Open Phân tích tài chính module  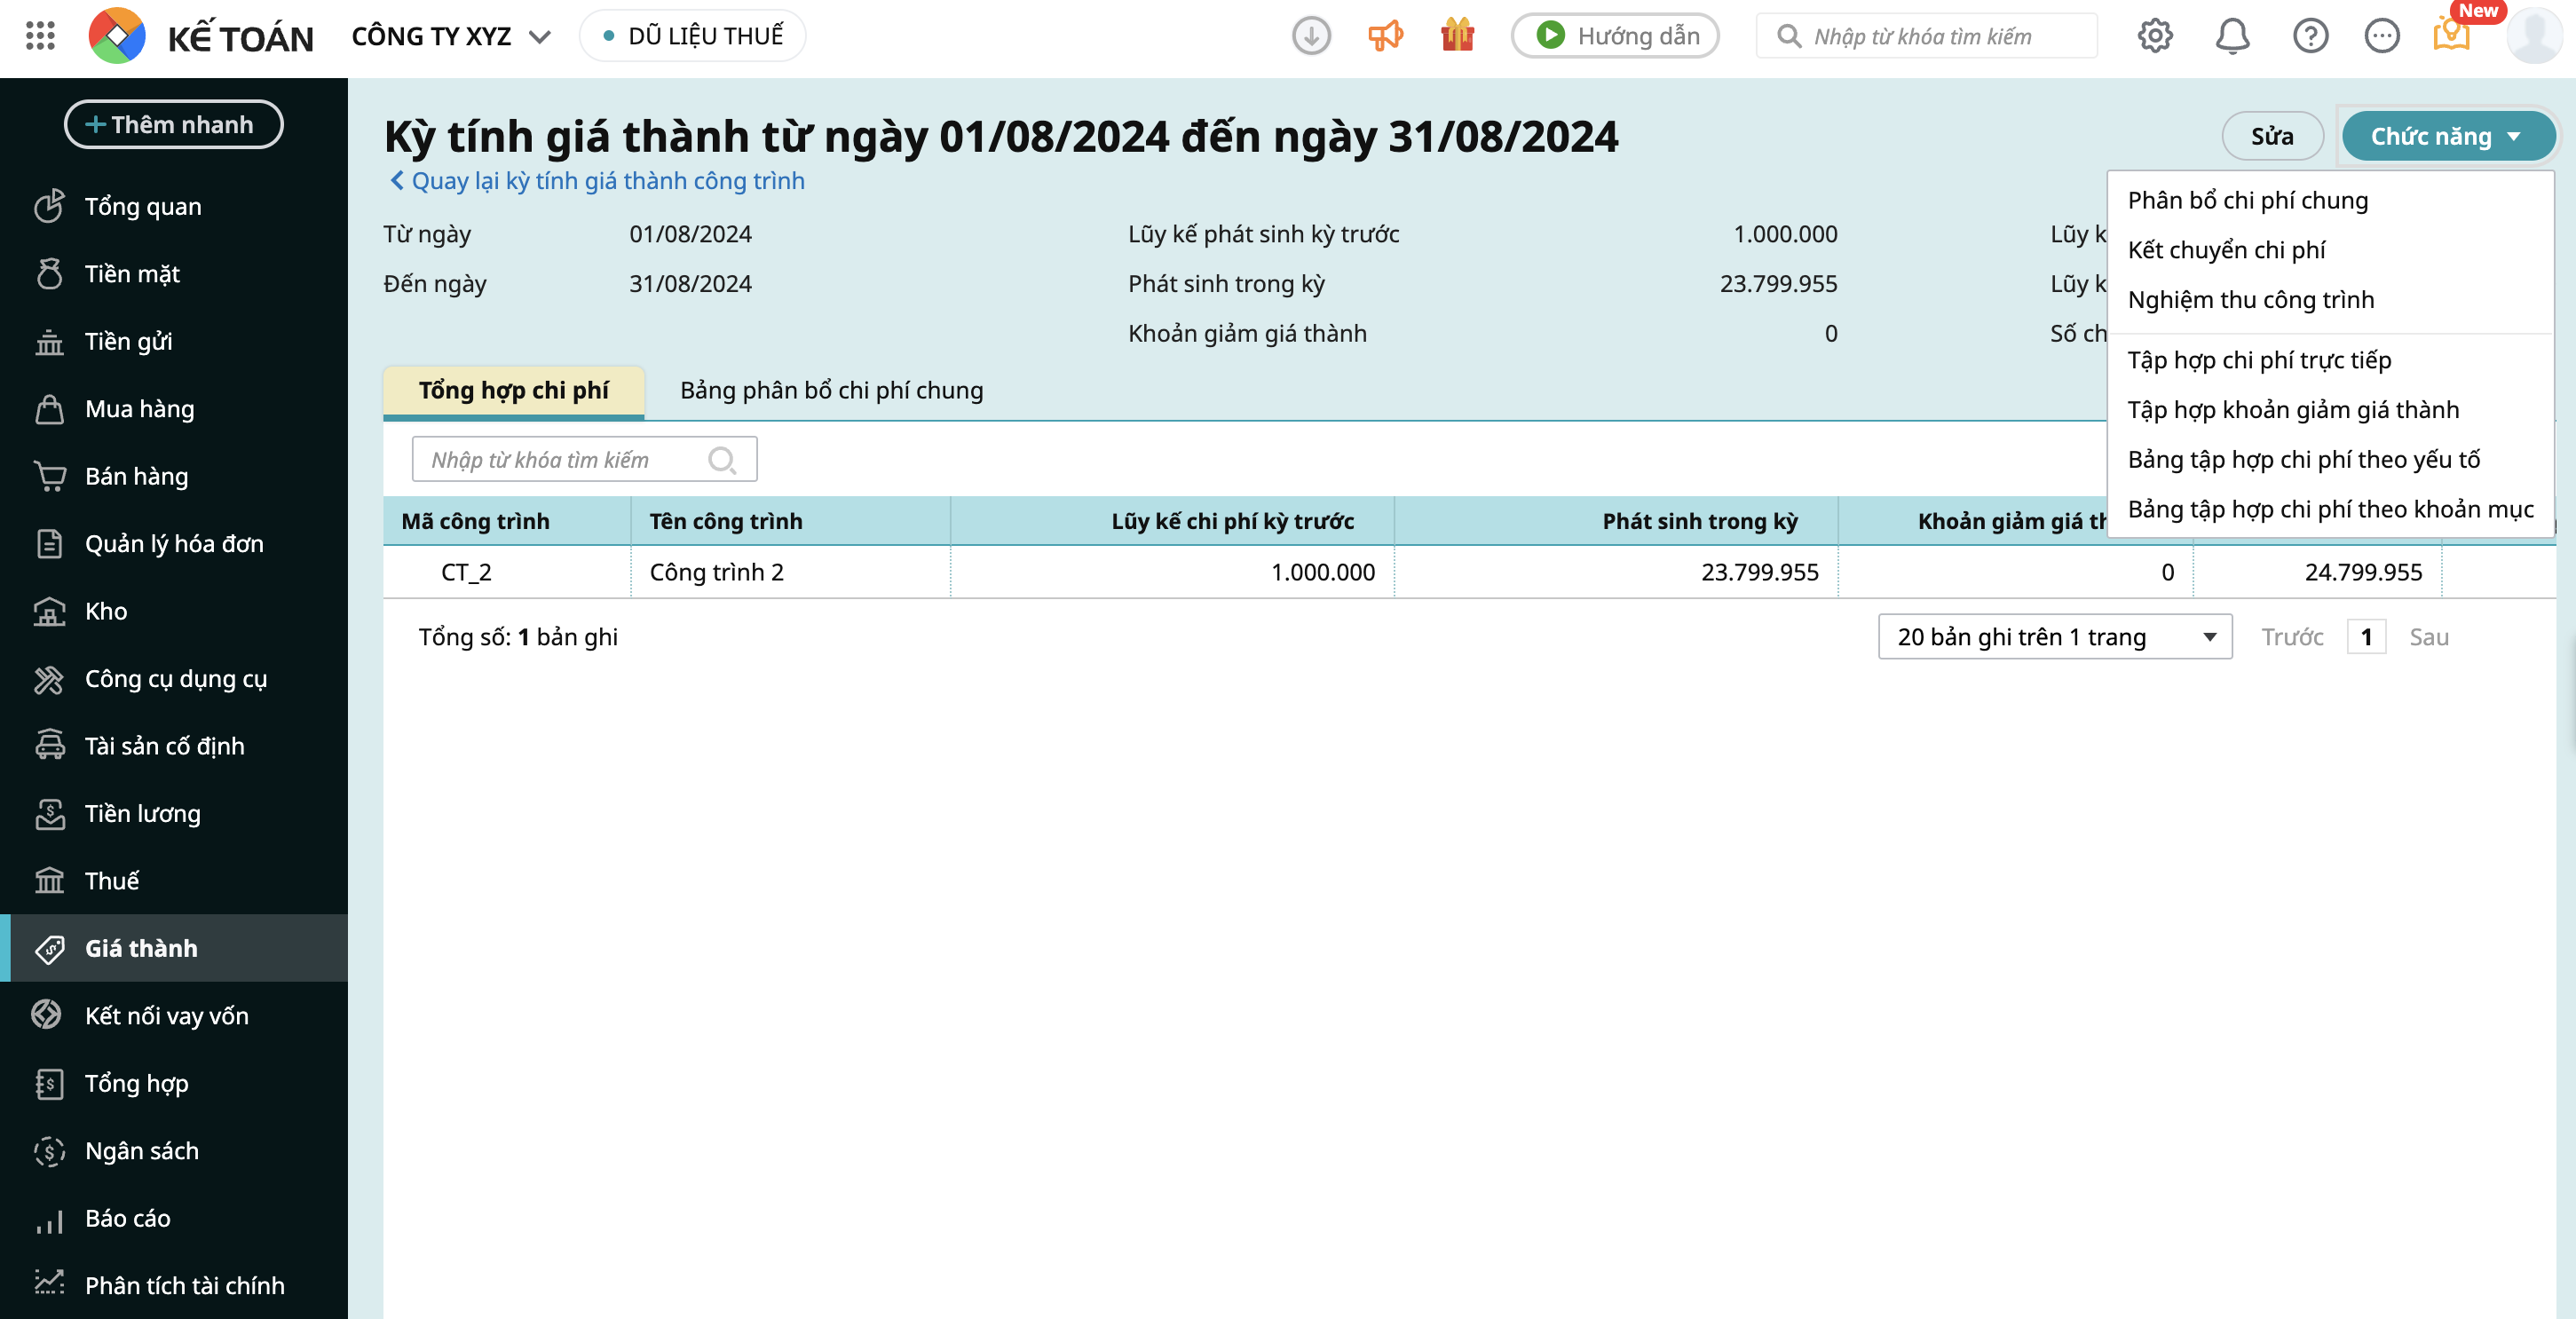coord(174,1286)
